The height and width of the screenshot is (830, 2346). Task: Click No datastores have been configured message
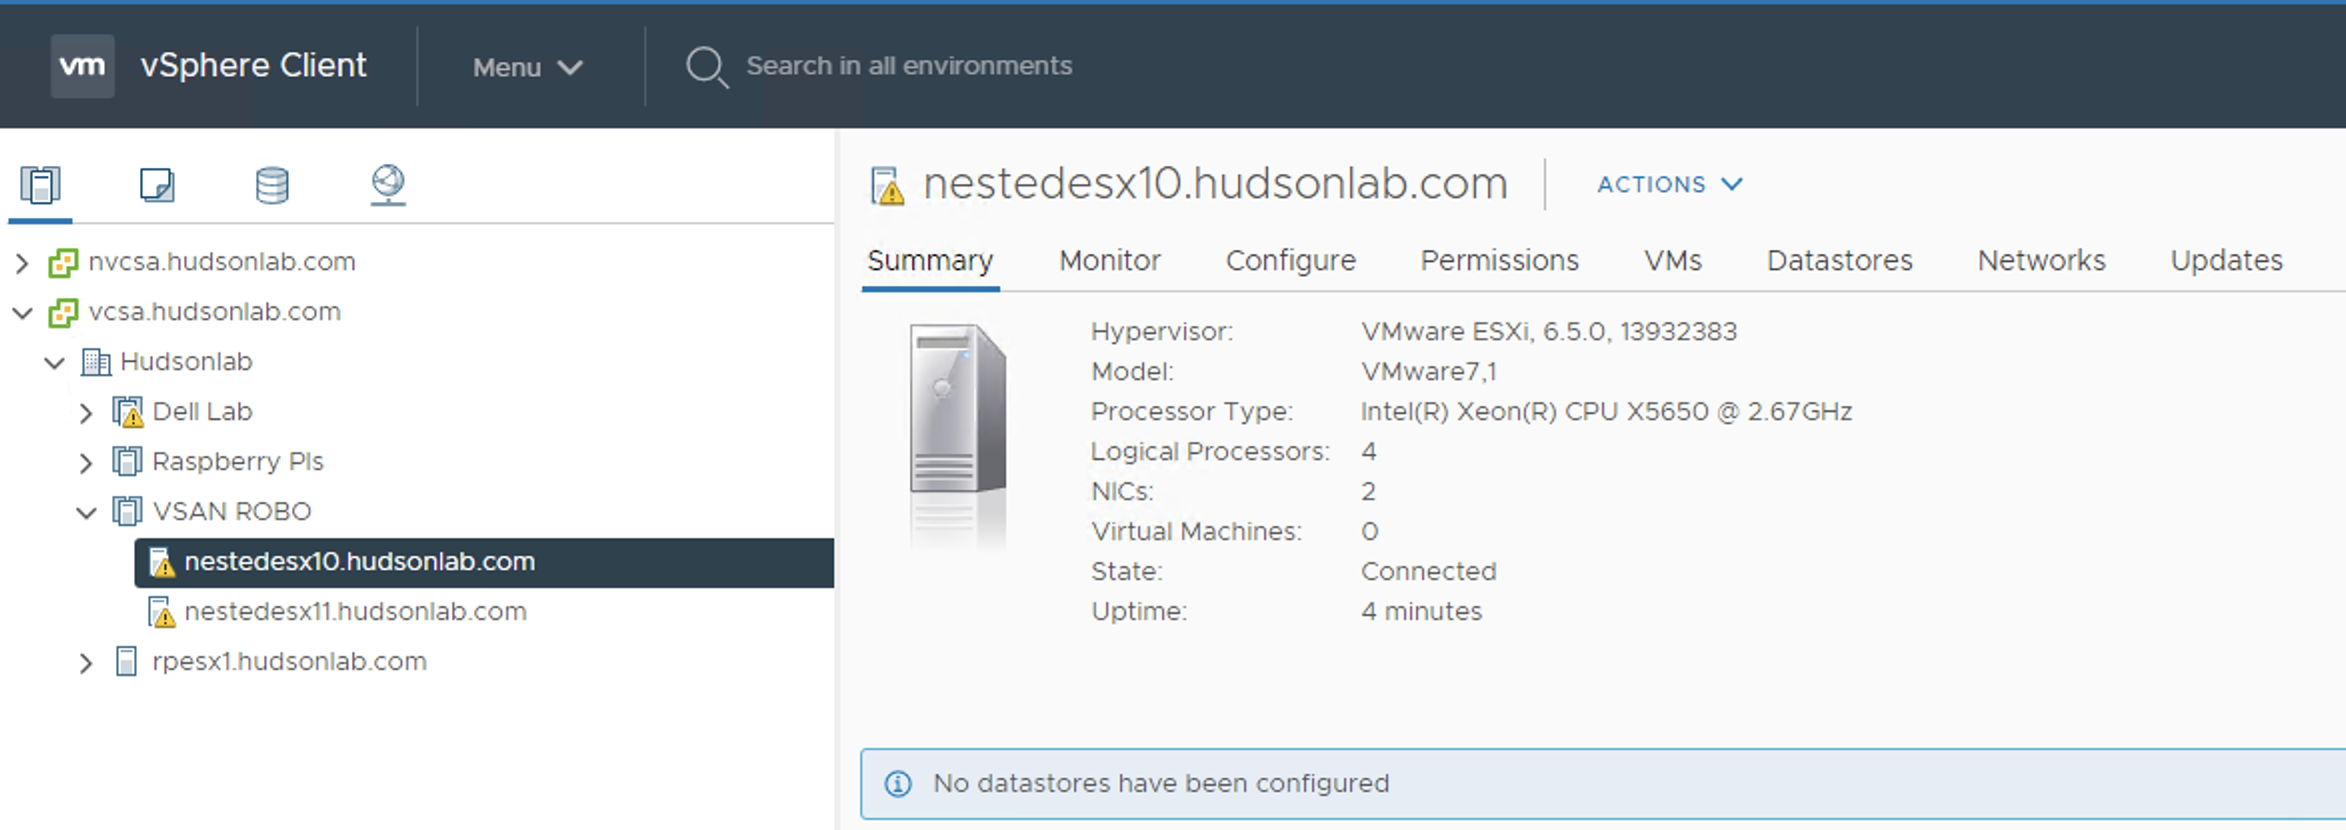click(1161, 784)
